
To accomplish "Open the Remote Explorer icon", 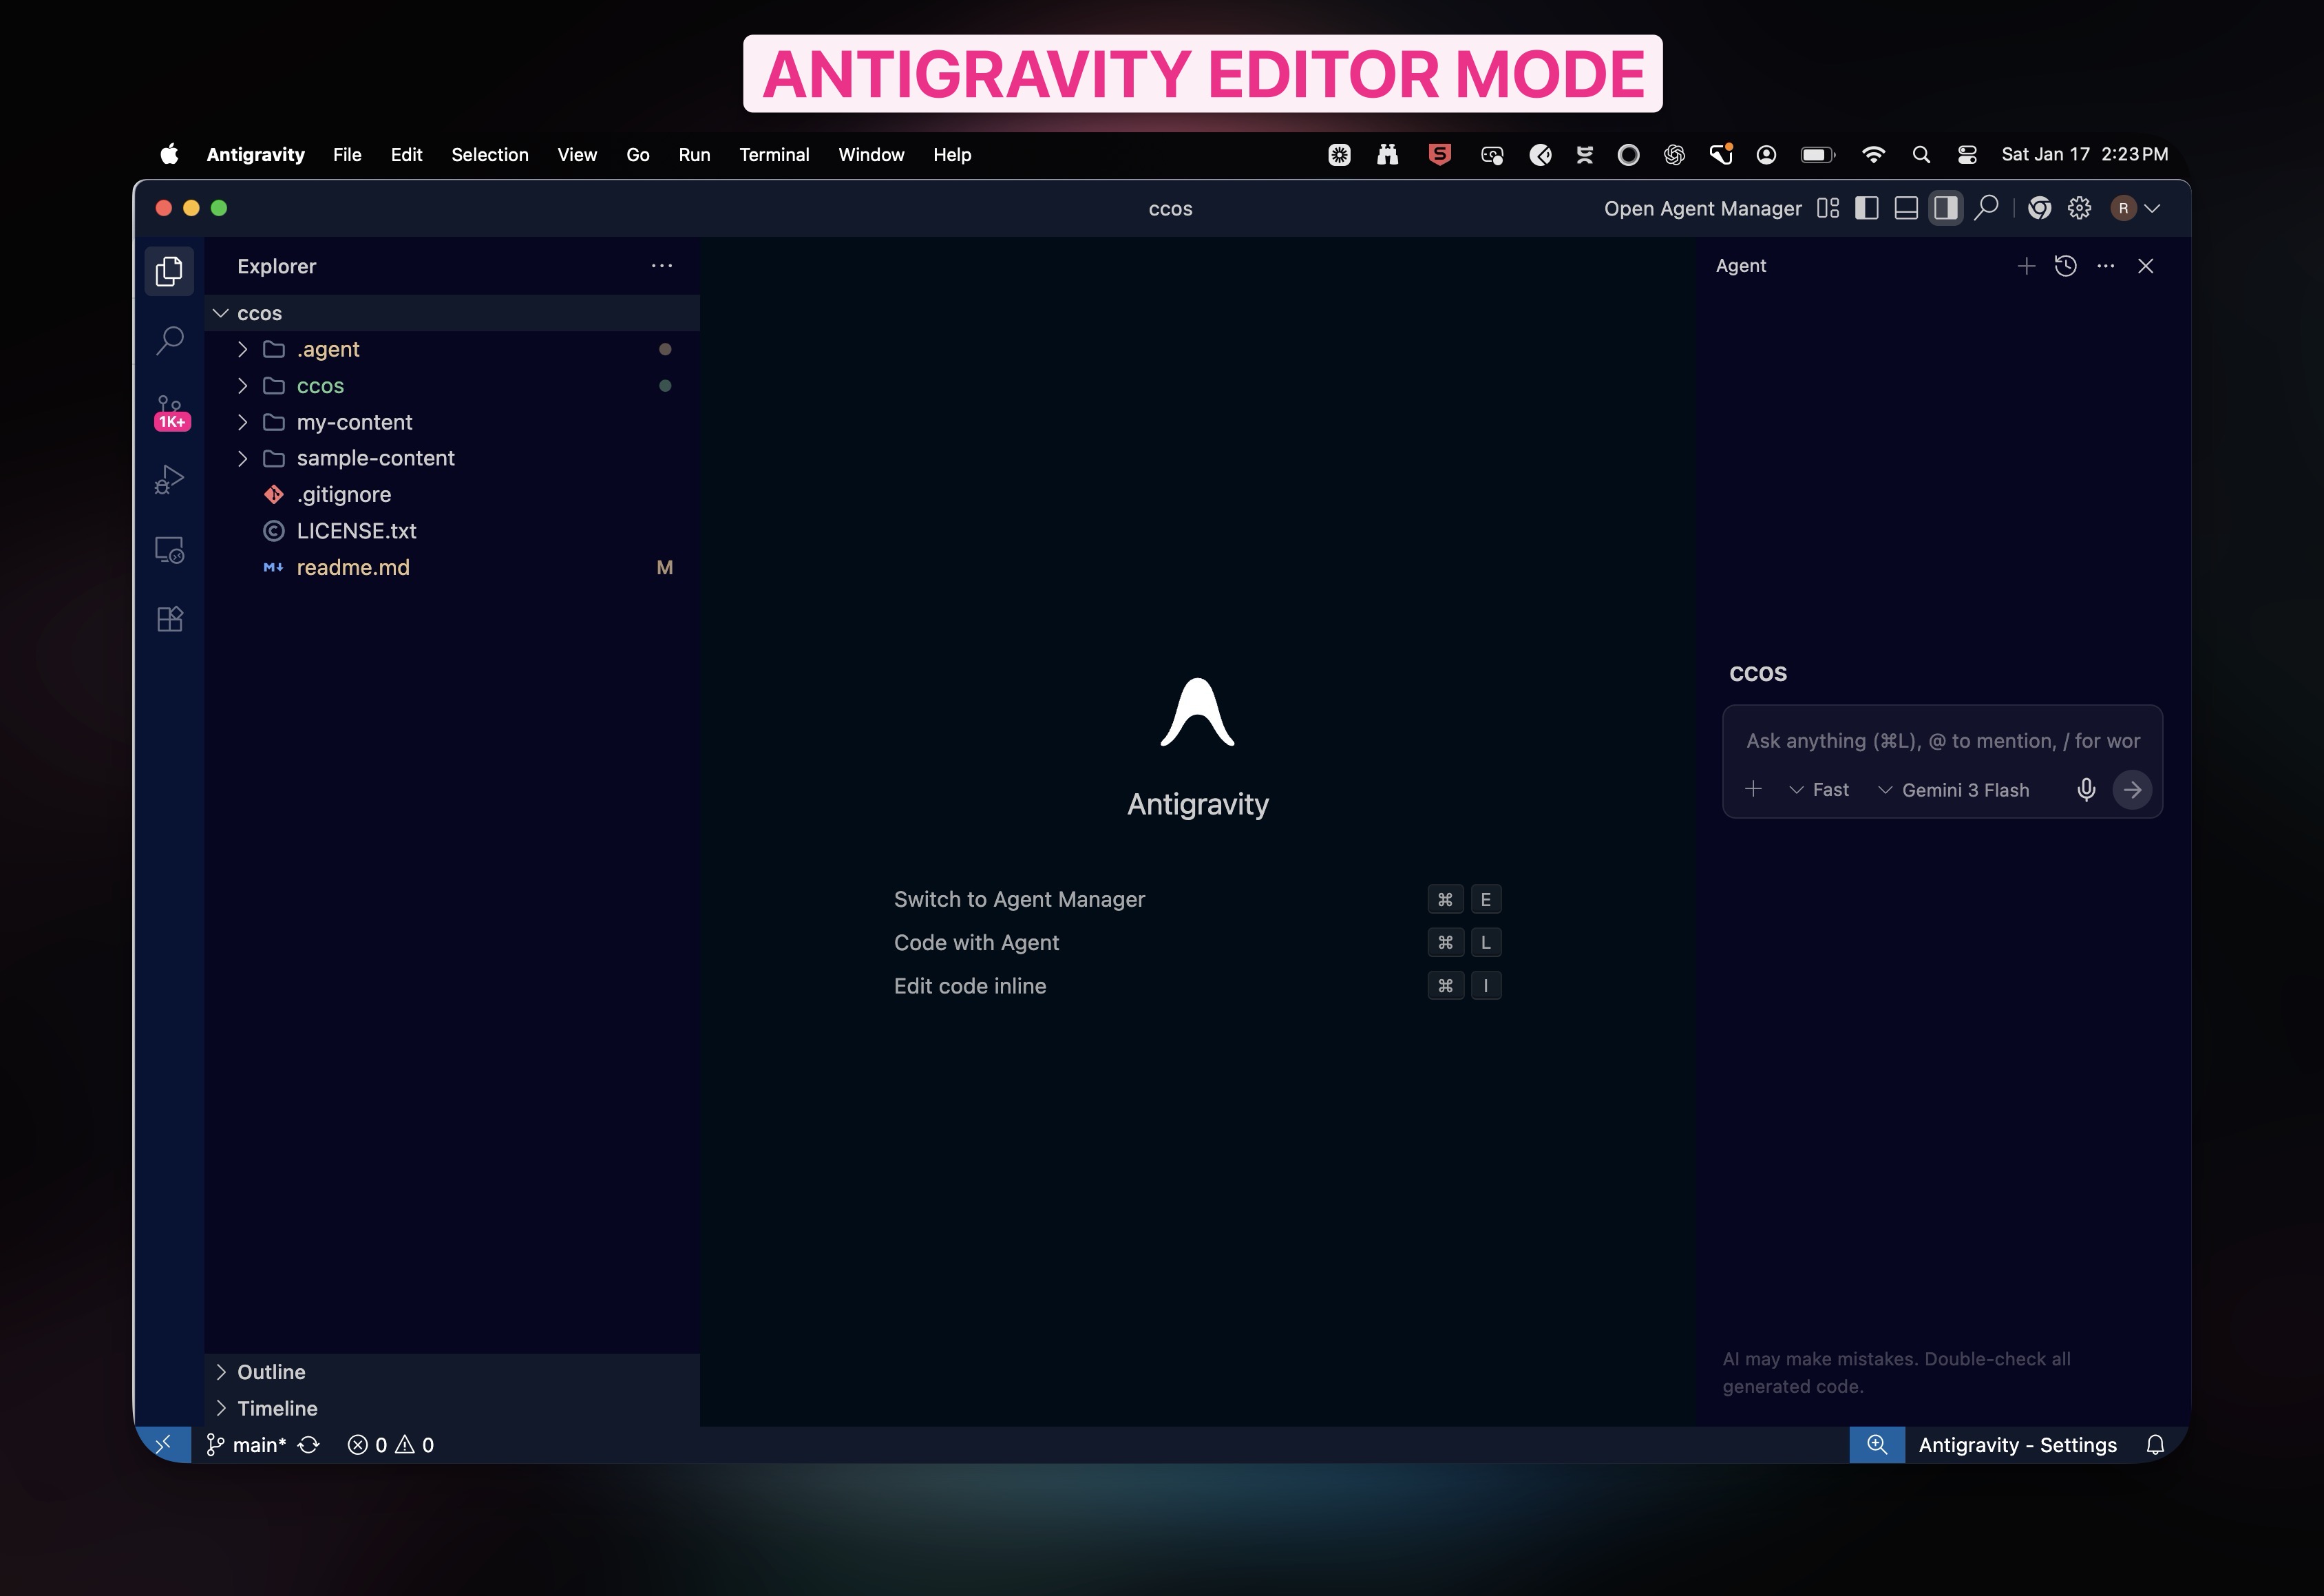I will [169, 549].
